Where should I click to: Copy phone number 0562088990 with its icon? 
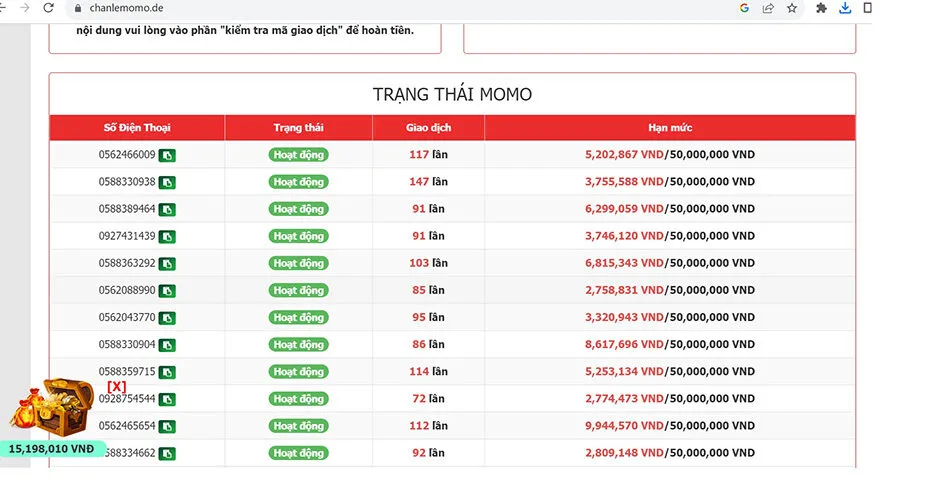167,291
